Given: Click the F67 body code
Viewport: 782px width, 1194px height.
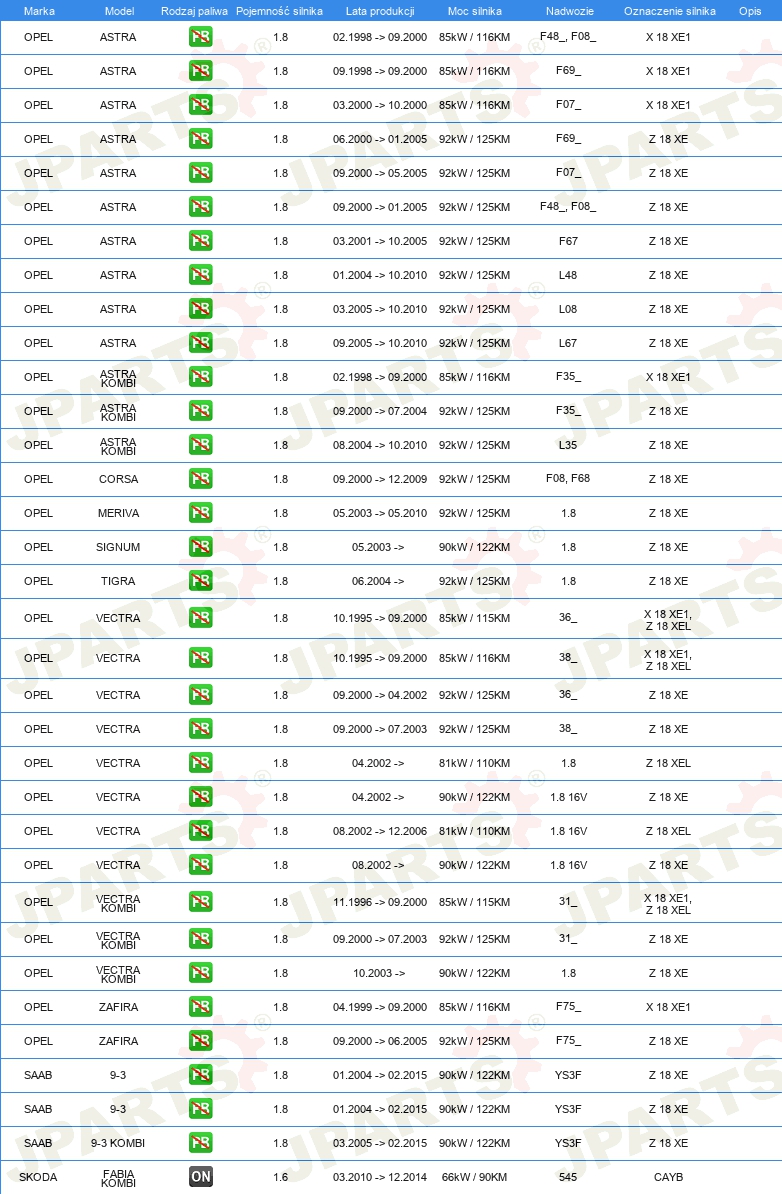Looking at the screenshot, I should 568,241.
